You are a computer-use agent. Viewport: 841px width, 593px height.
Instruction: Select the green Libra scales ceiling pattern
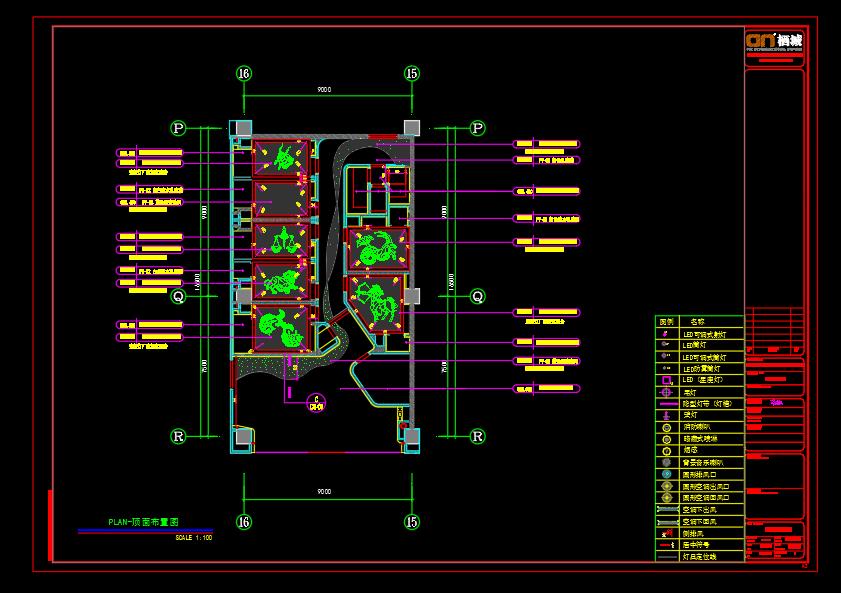point(284,241)
